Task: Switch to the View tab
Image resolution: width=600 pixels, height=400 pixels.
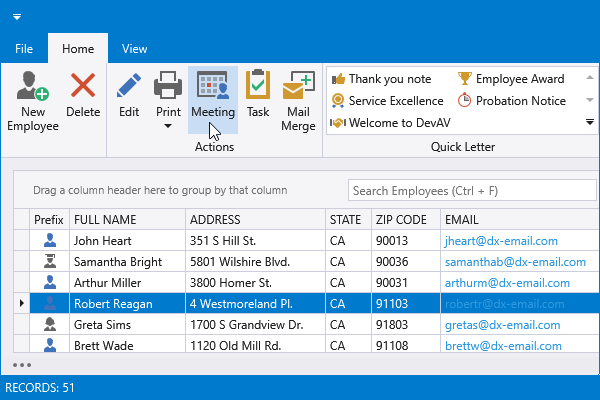Action: 134,48
